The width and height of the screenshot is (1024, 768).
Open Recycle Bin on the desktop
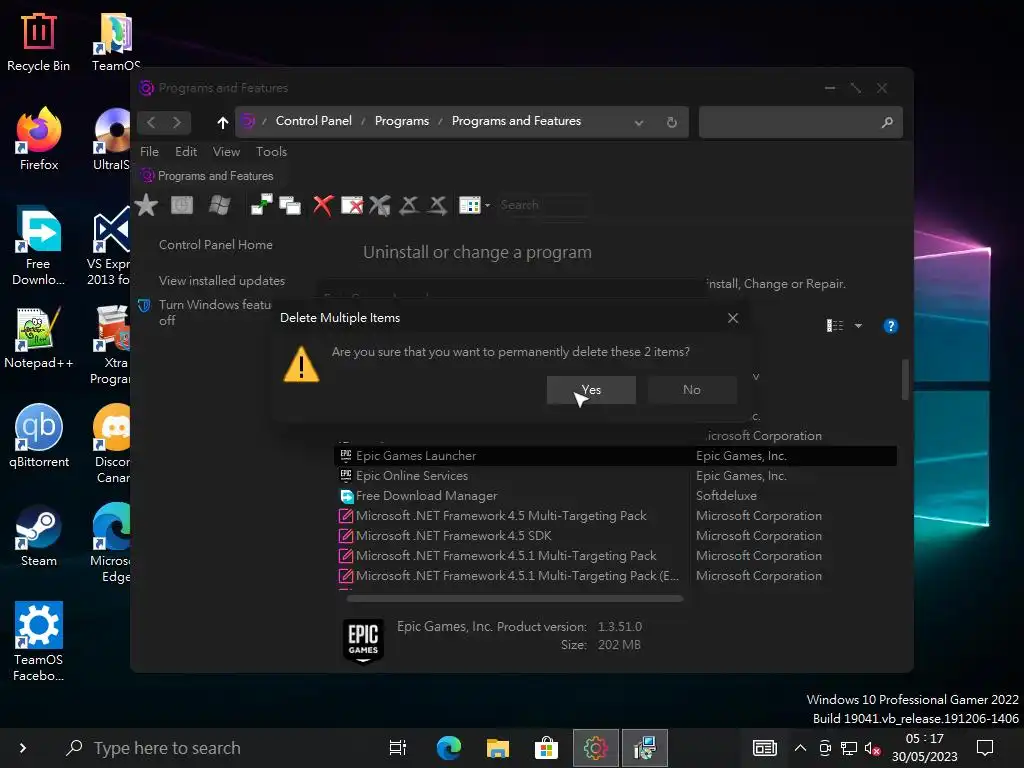tap(38, 42)
